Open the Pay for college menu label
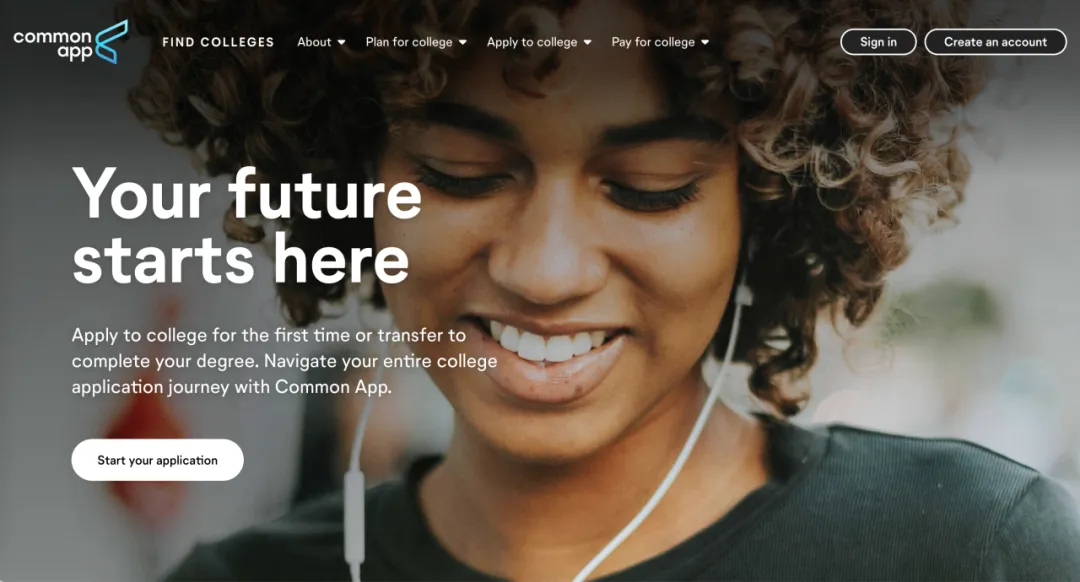Screen dimensions: 1080x582 [653, 42]
